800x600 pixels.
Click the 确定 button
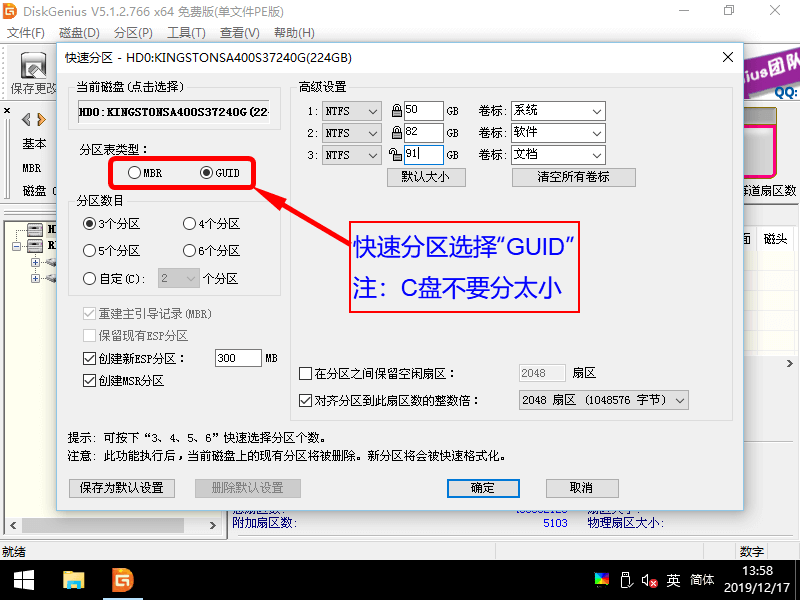(x=483, y=488)
